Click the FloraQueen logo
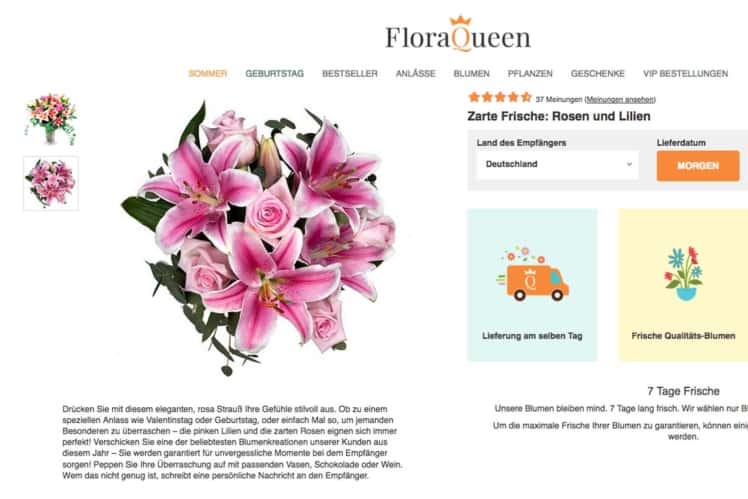The height and width of the screenshot is (499, 748). [458, 34]
